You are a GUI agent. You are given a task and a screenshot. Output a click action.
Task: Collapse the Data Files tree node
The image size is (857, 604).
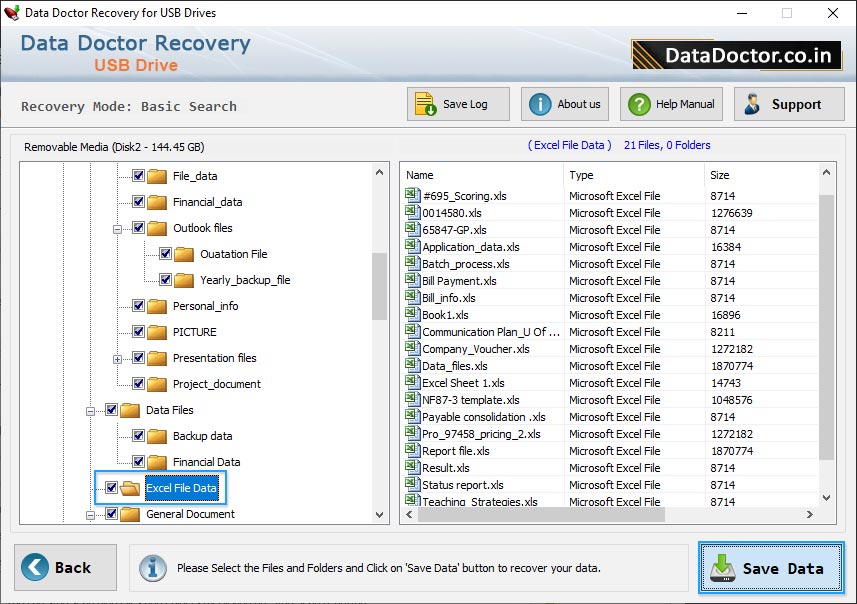click(x=90, y=410)
